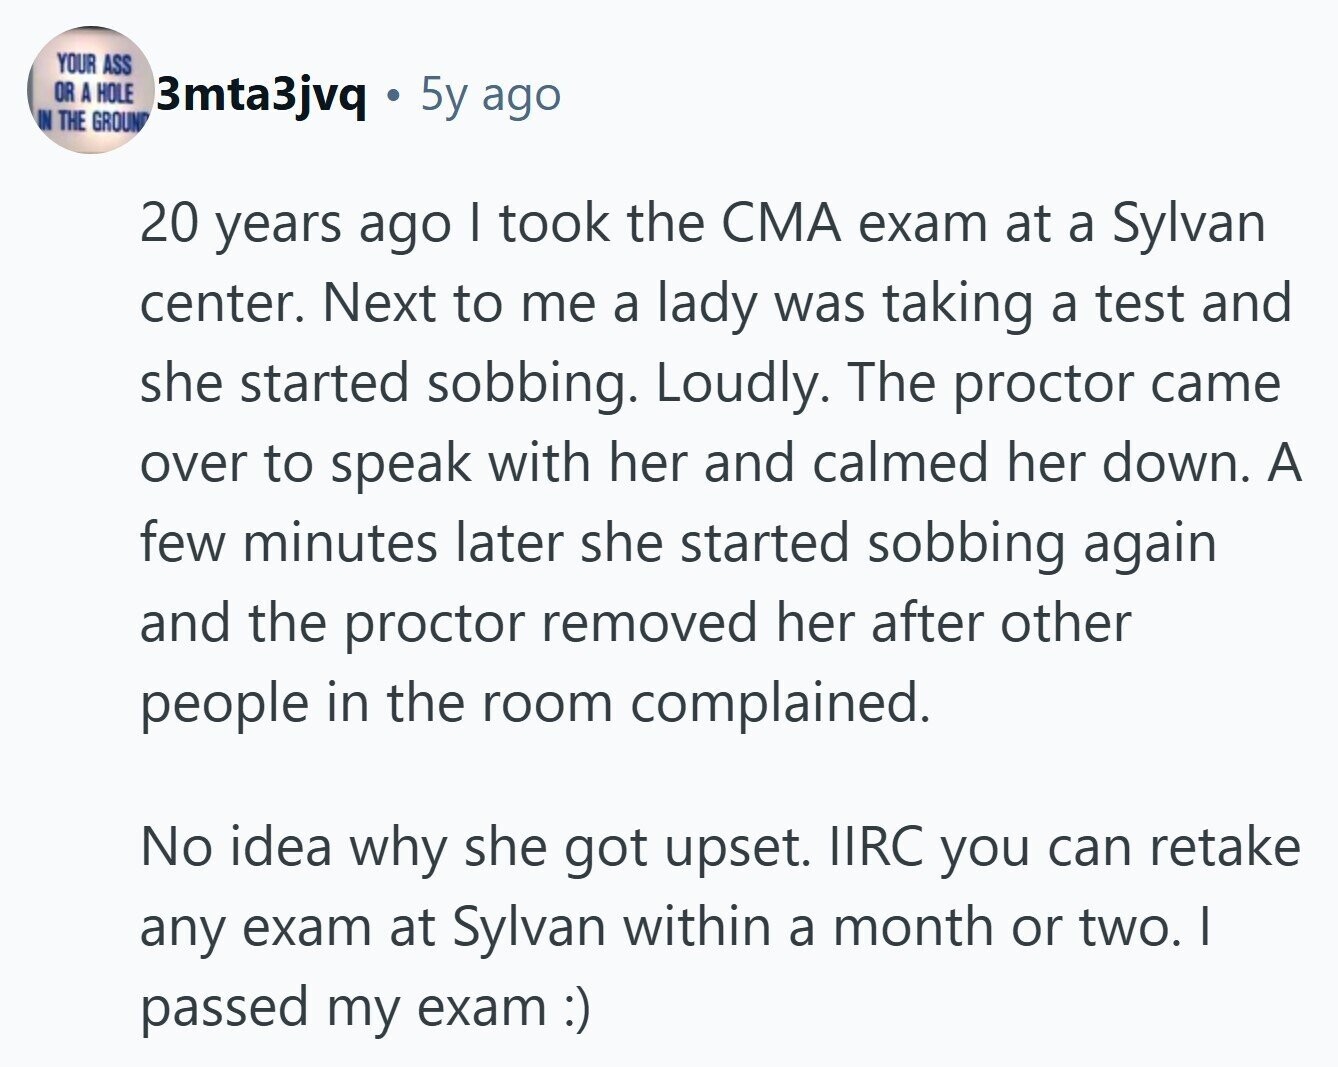Click the "5y ago" comment timestamp

490,95
